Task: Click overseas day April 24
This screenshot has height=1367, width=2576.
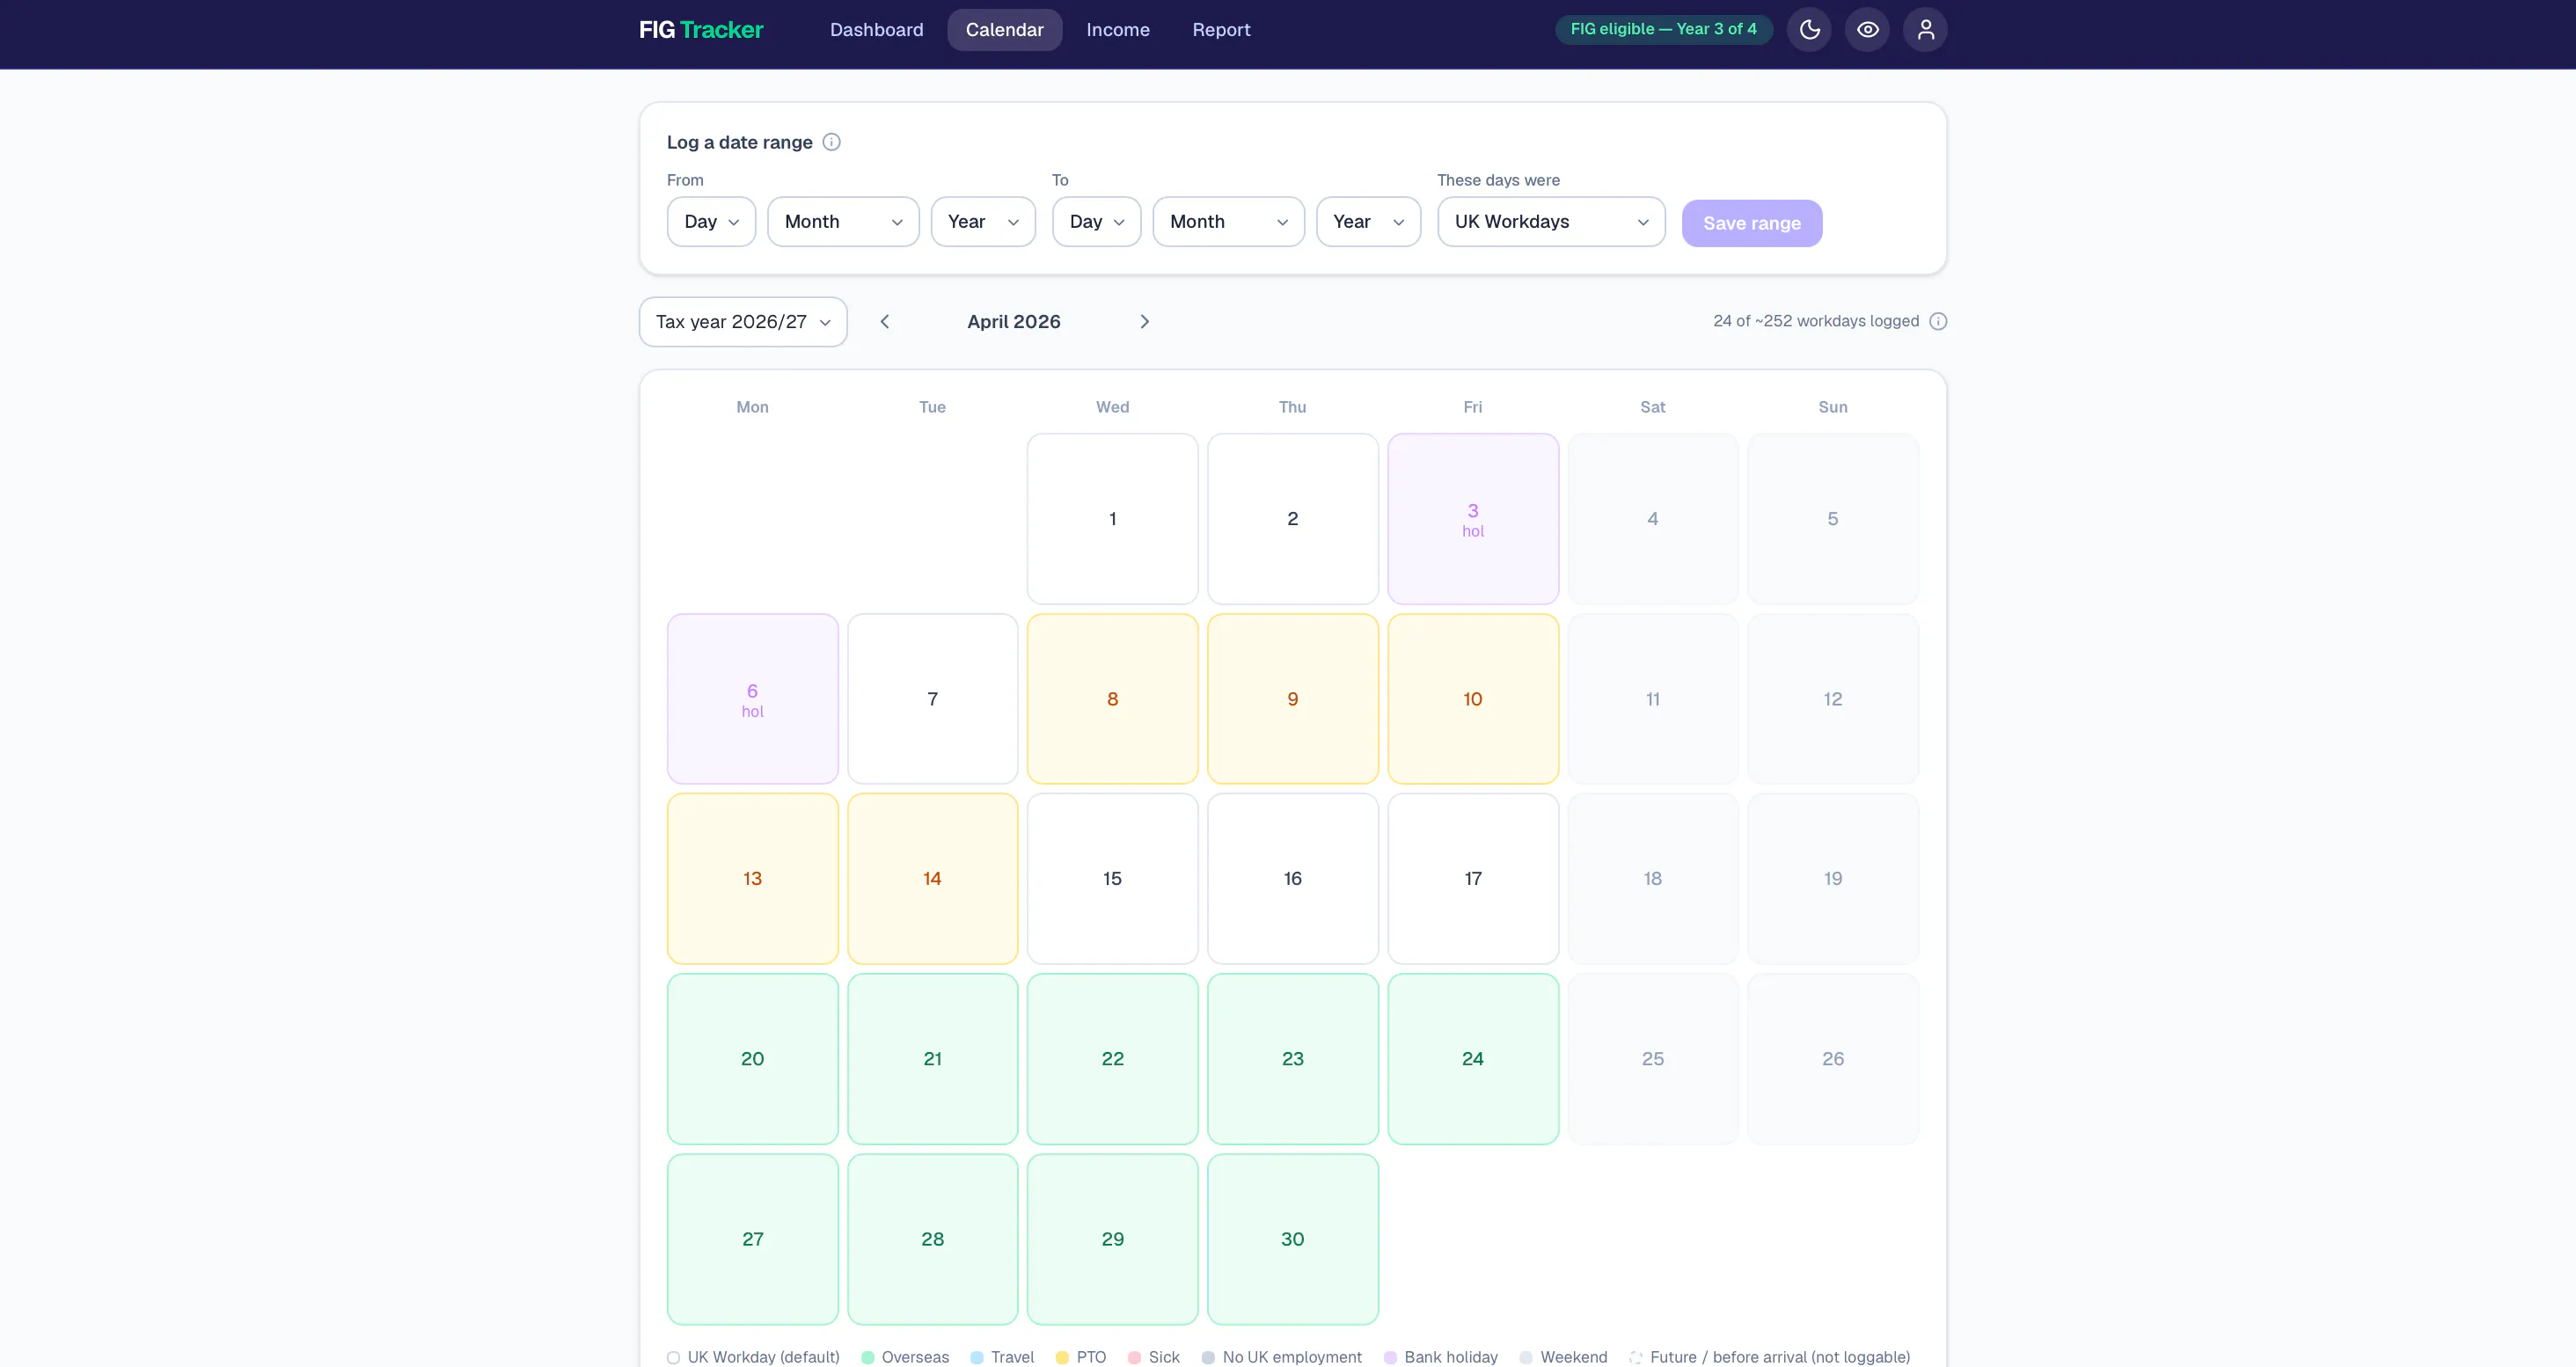Action: tap(1473, 1059)
